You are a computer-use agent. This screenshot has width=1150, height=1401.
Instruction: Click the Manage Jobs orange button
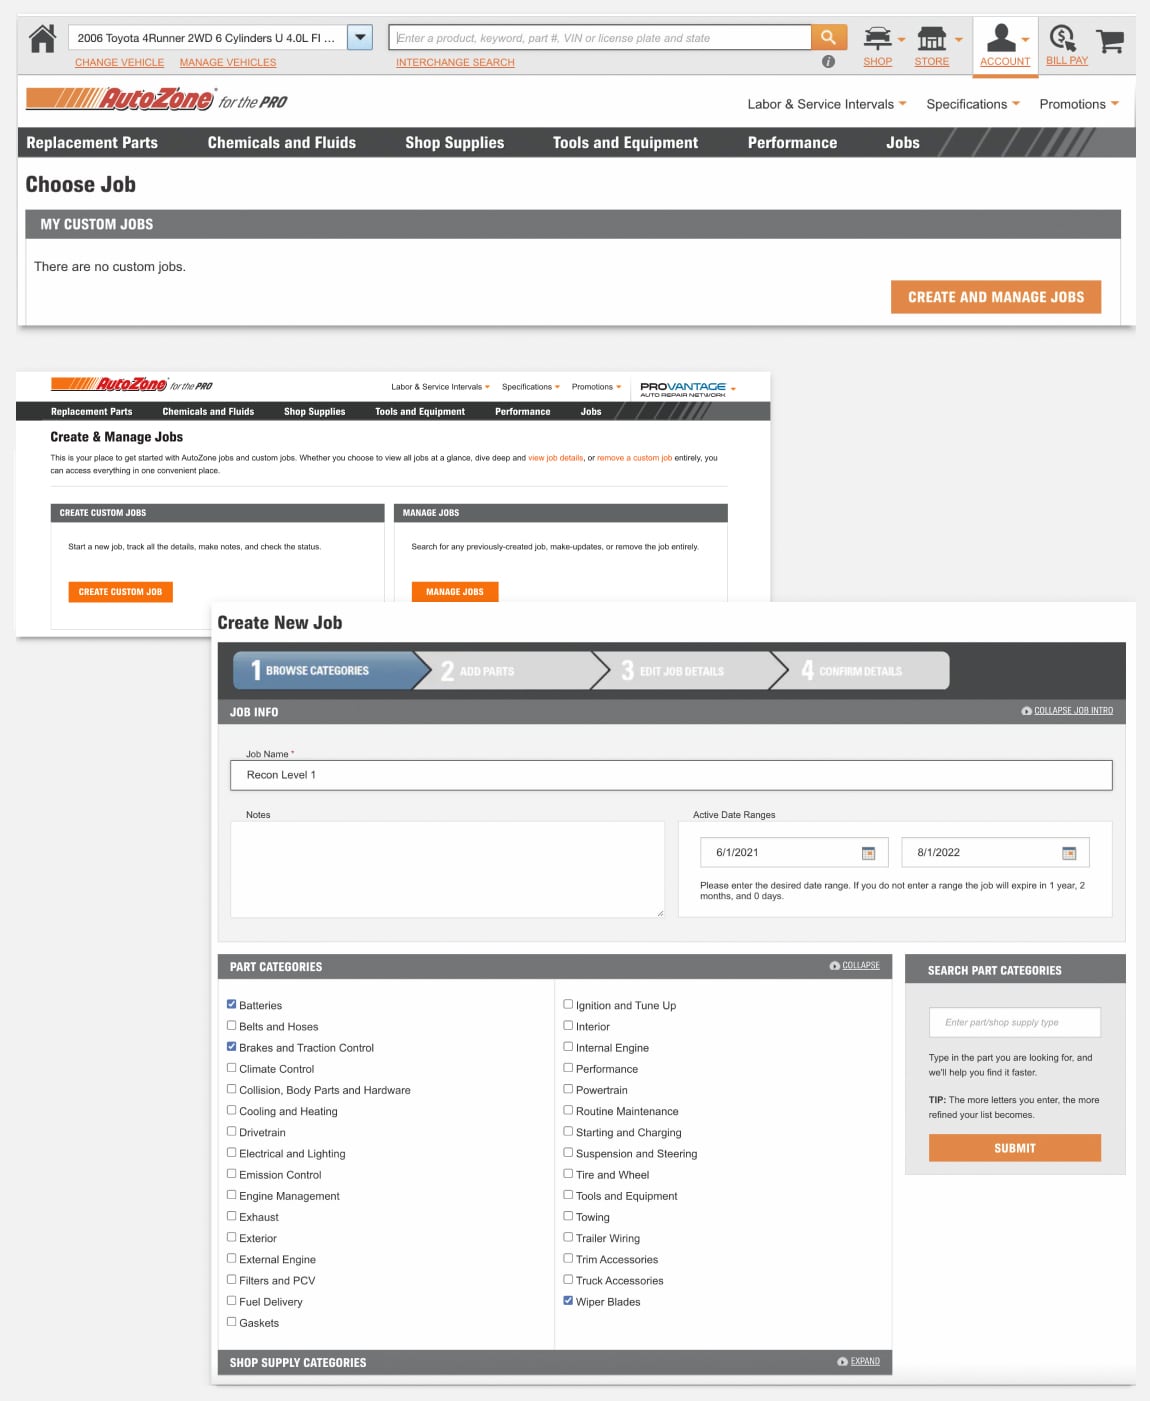pyautogui.click(x=455, y=592)
